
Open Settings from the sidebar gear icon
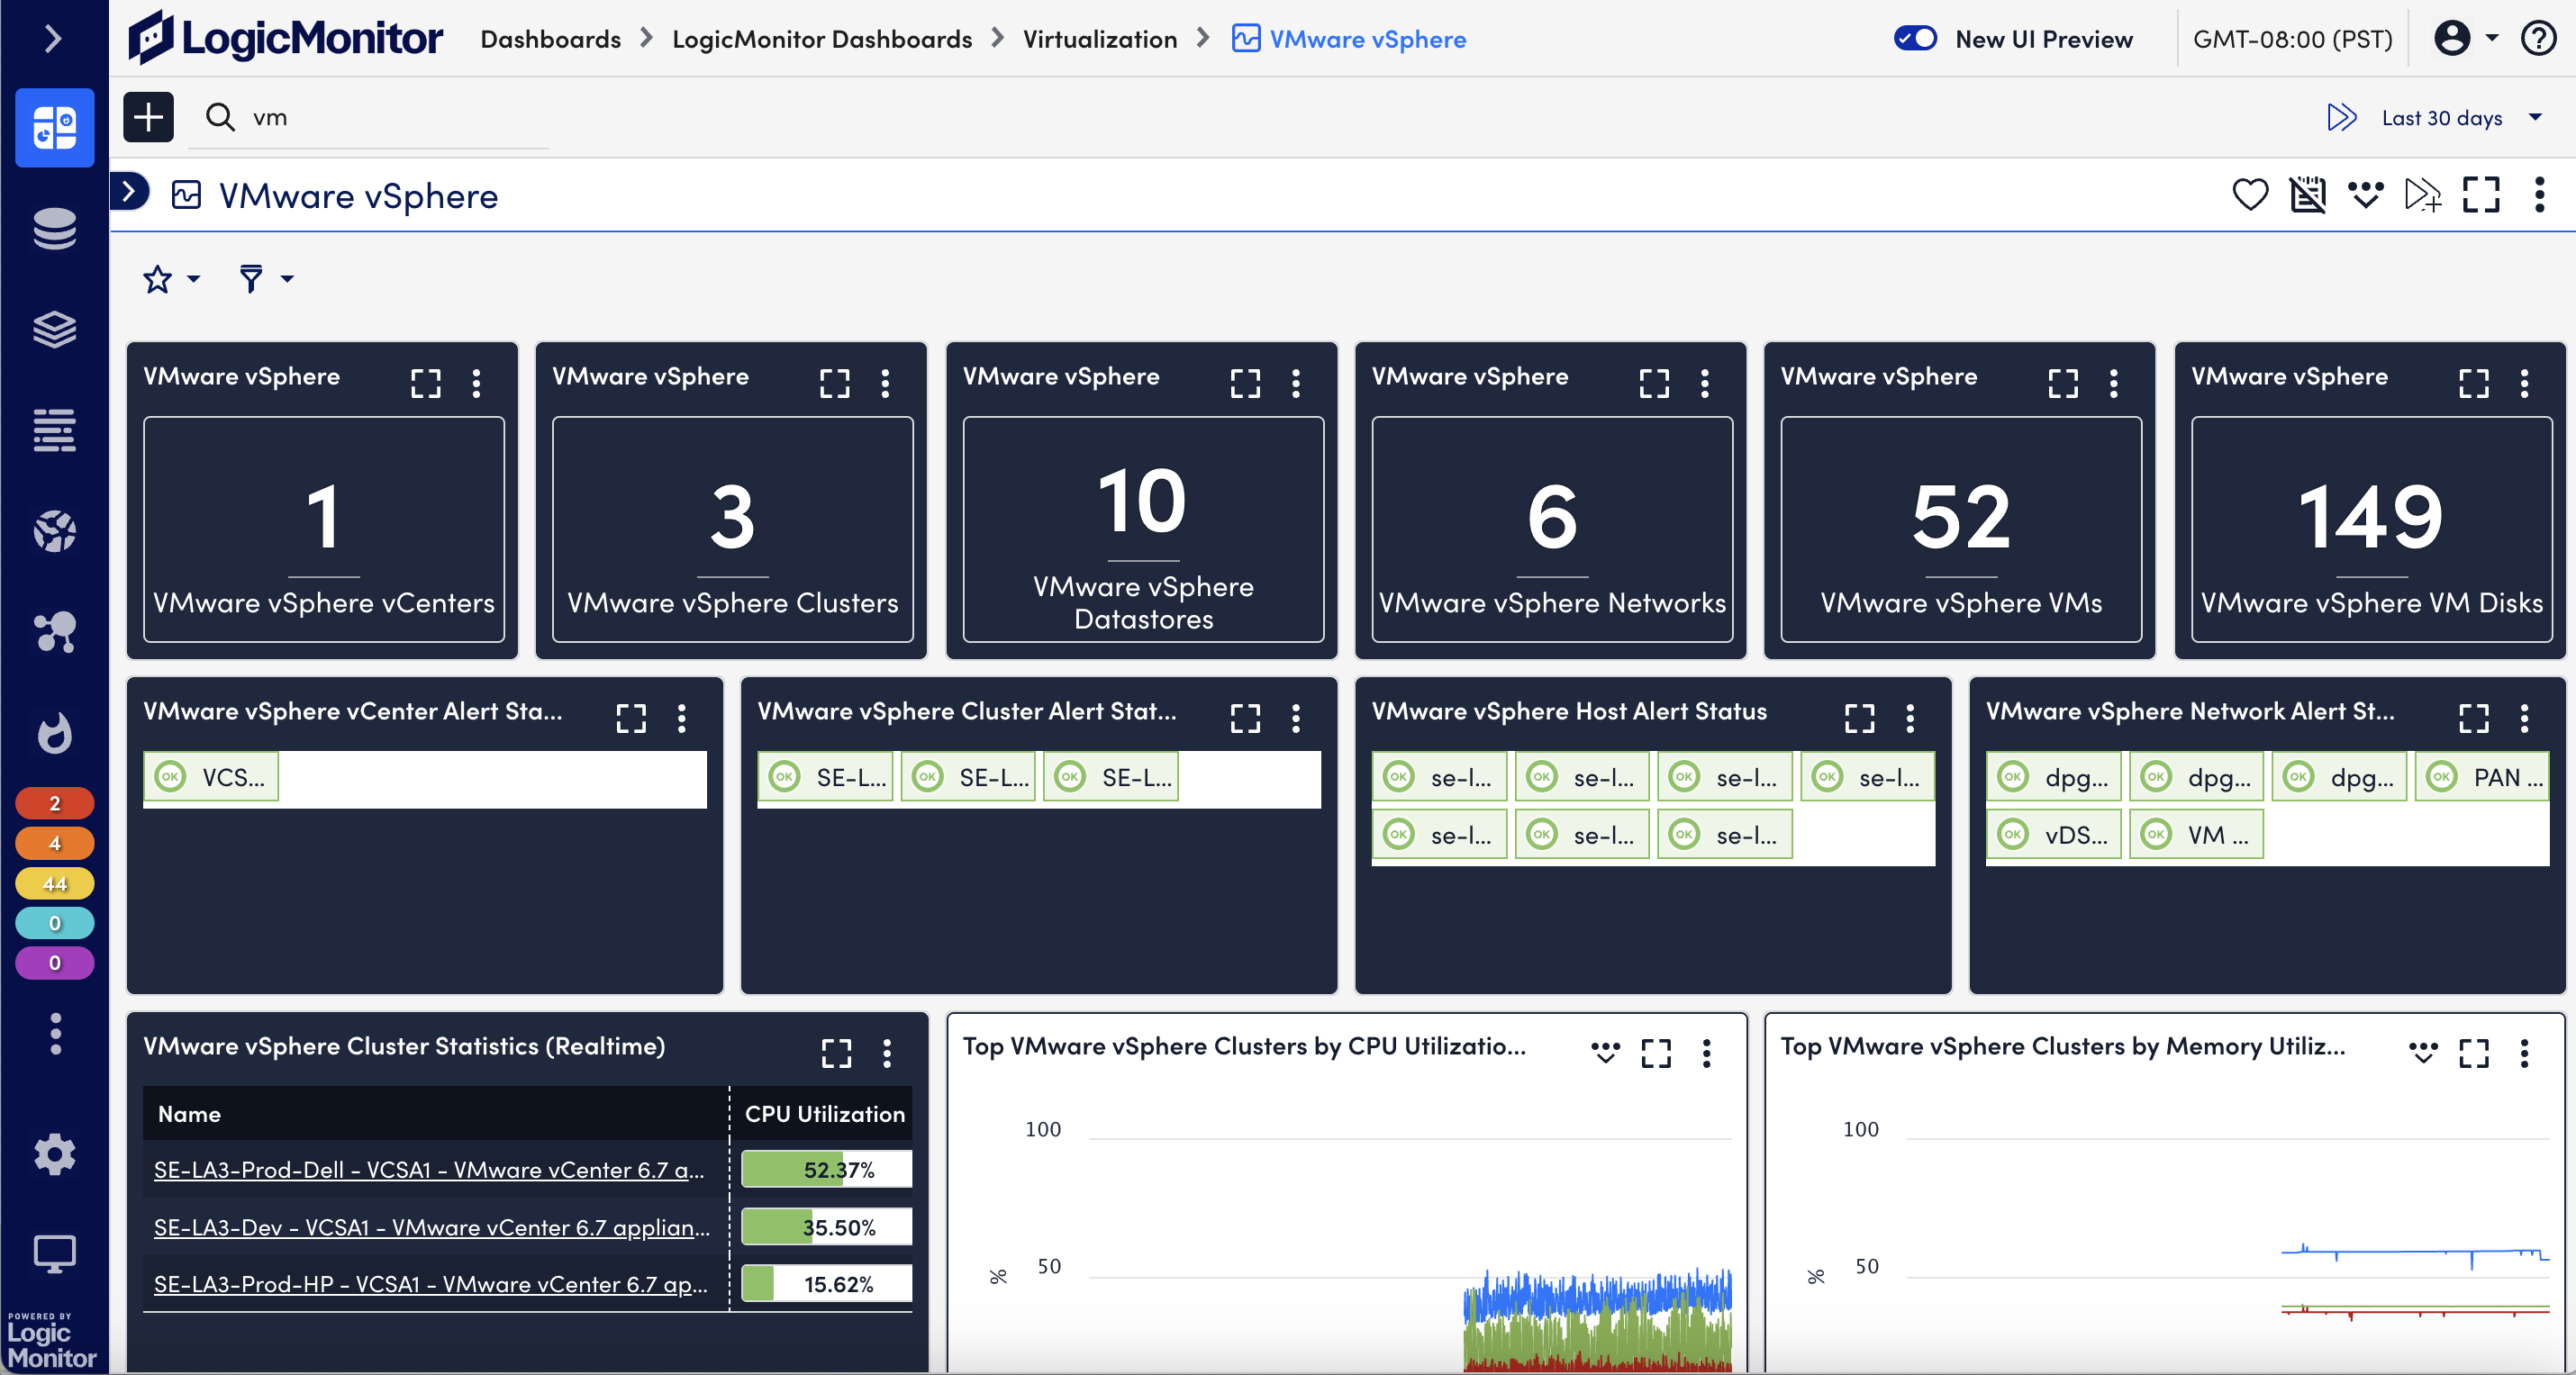pyautogui.click(x=55, y=1155)
